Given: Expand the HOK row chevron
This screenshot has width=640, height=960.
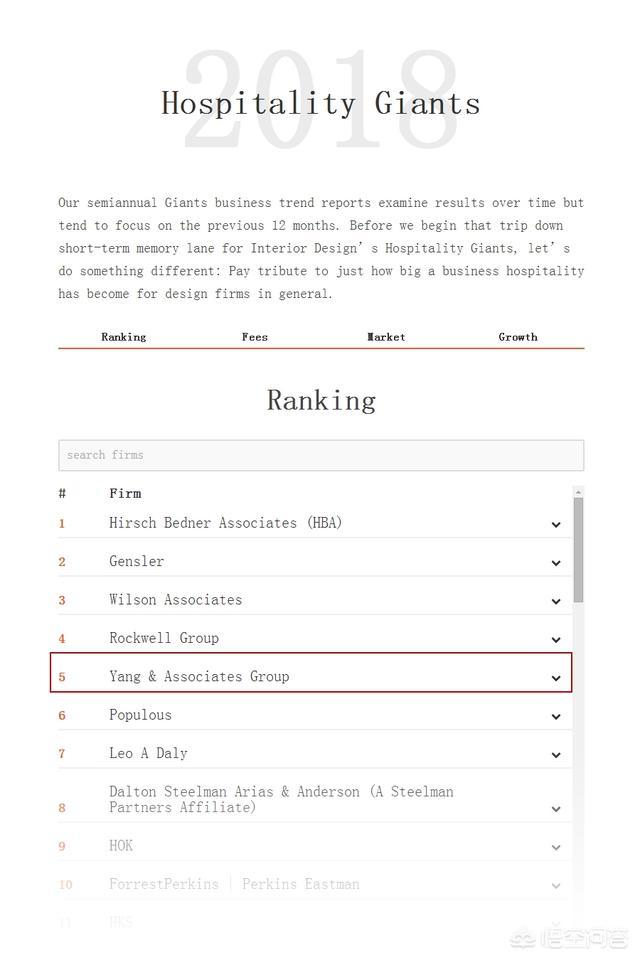Looking at the screenshot, I should [556, 847].
